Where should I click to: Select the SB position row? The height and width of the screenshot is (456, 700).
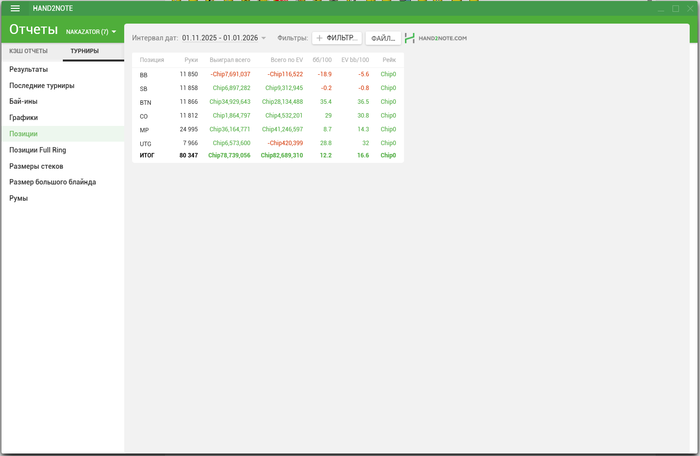(268, 88)
